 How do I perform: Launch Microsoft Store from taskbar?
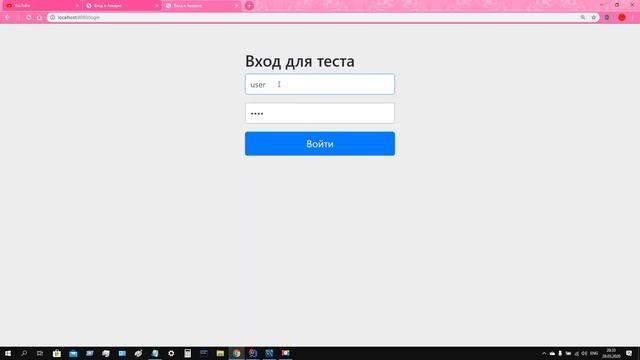pyautogui.click(x=57, y=353)
